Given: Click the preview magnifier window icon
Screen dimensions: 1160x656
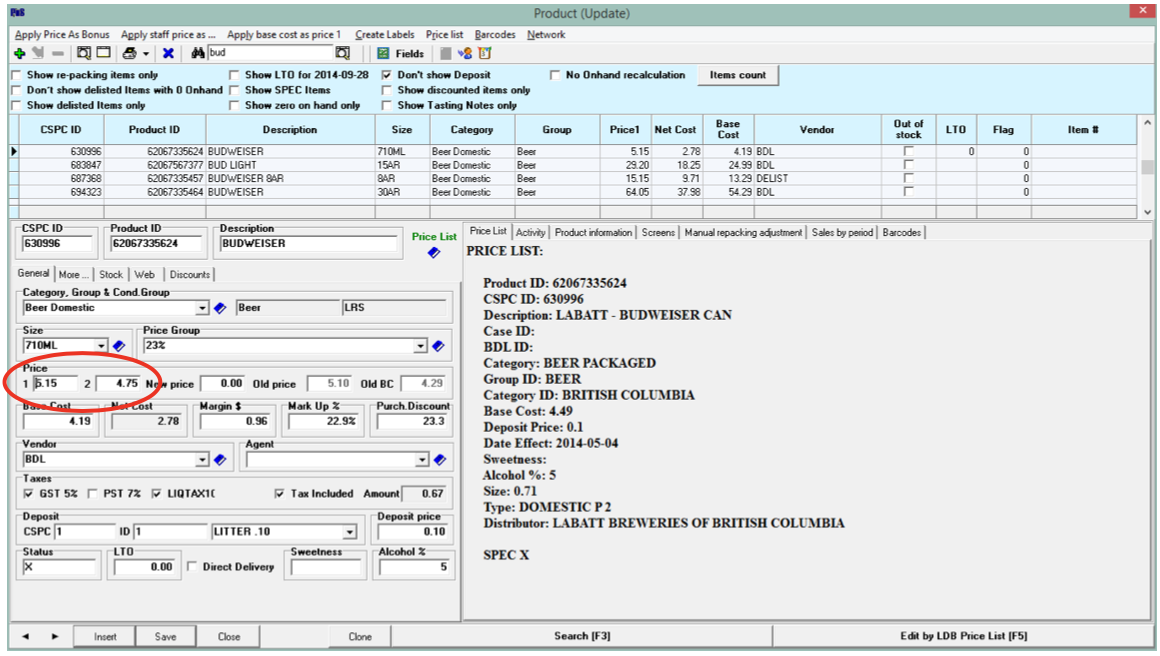Looking at the screenshot, I should [x=84, y=53].
